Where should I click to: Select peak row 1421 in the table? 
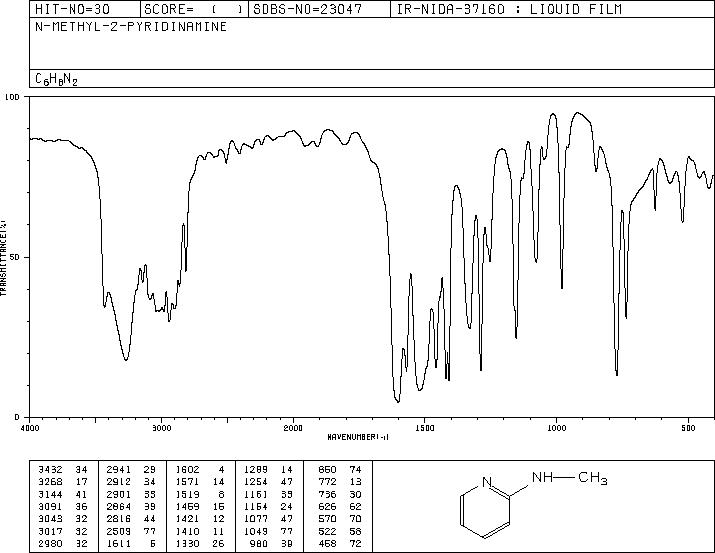pyautogui.click(x=200, y=519)
